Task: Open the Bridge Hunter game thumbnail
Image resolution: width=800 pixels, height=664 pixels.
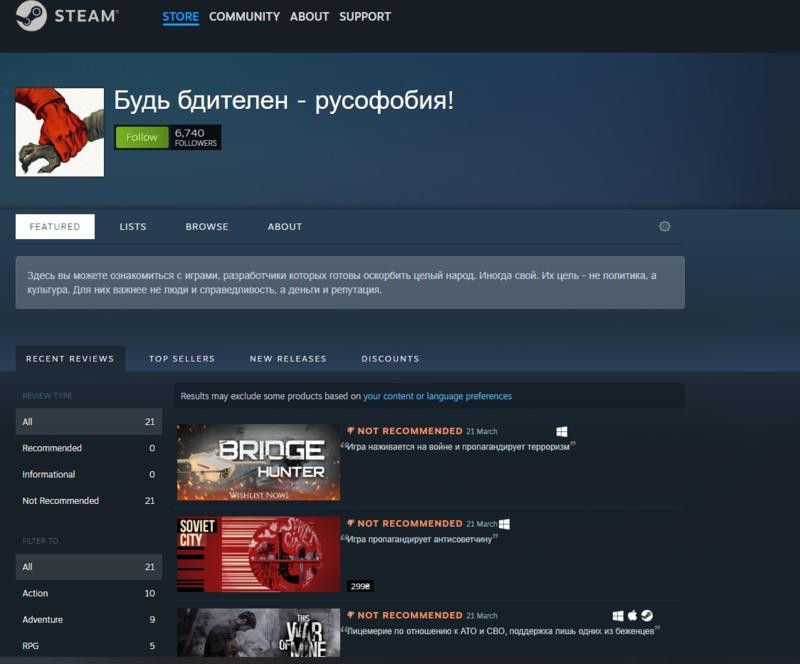Action: [258, 462]
